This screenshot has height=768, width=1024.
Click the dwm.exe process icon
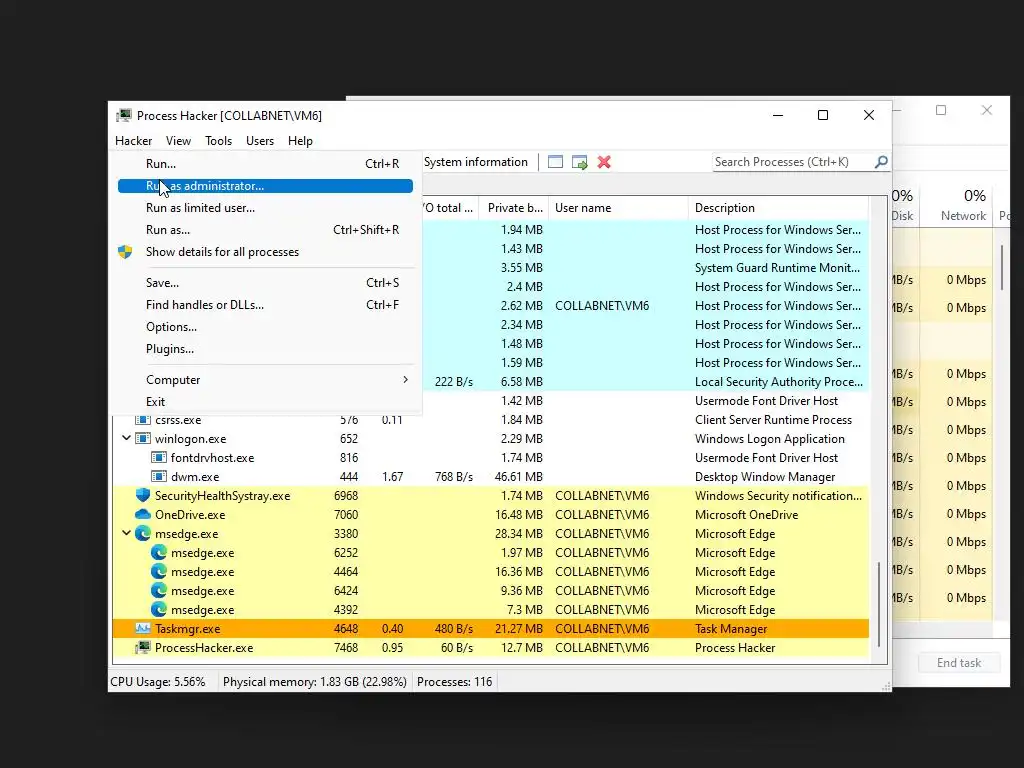tap(159, 477)
